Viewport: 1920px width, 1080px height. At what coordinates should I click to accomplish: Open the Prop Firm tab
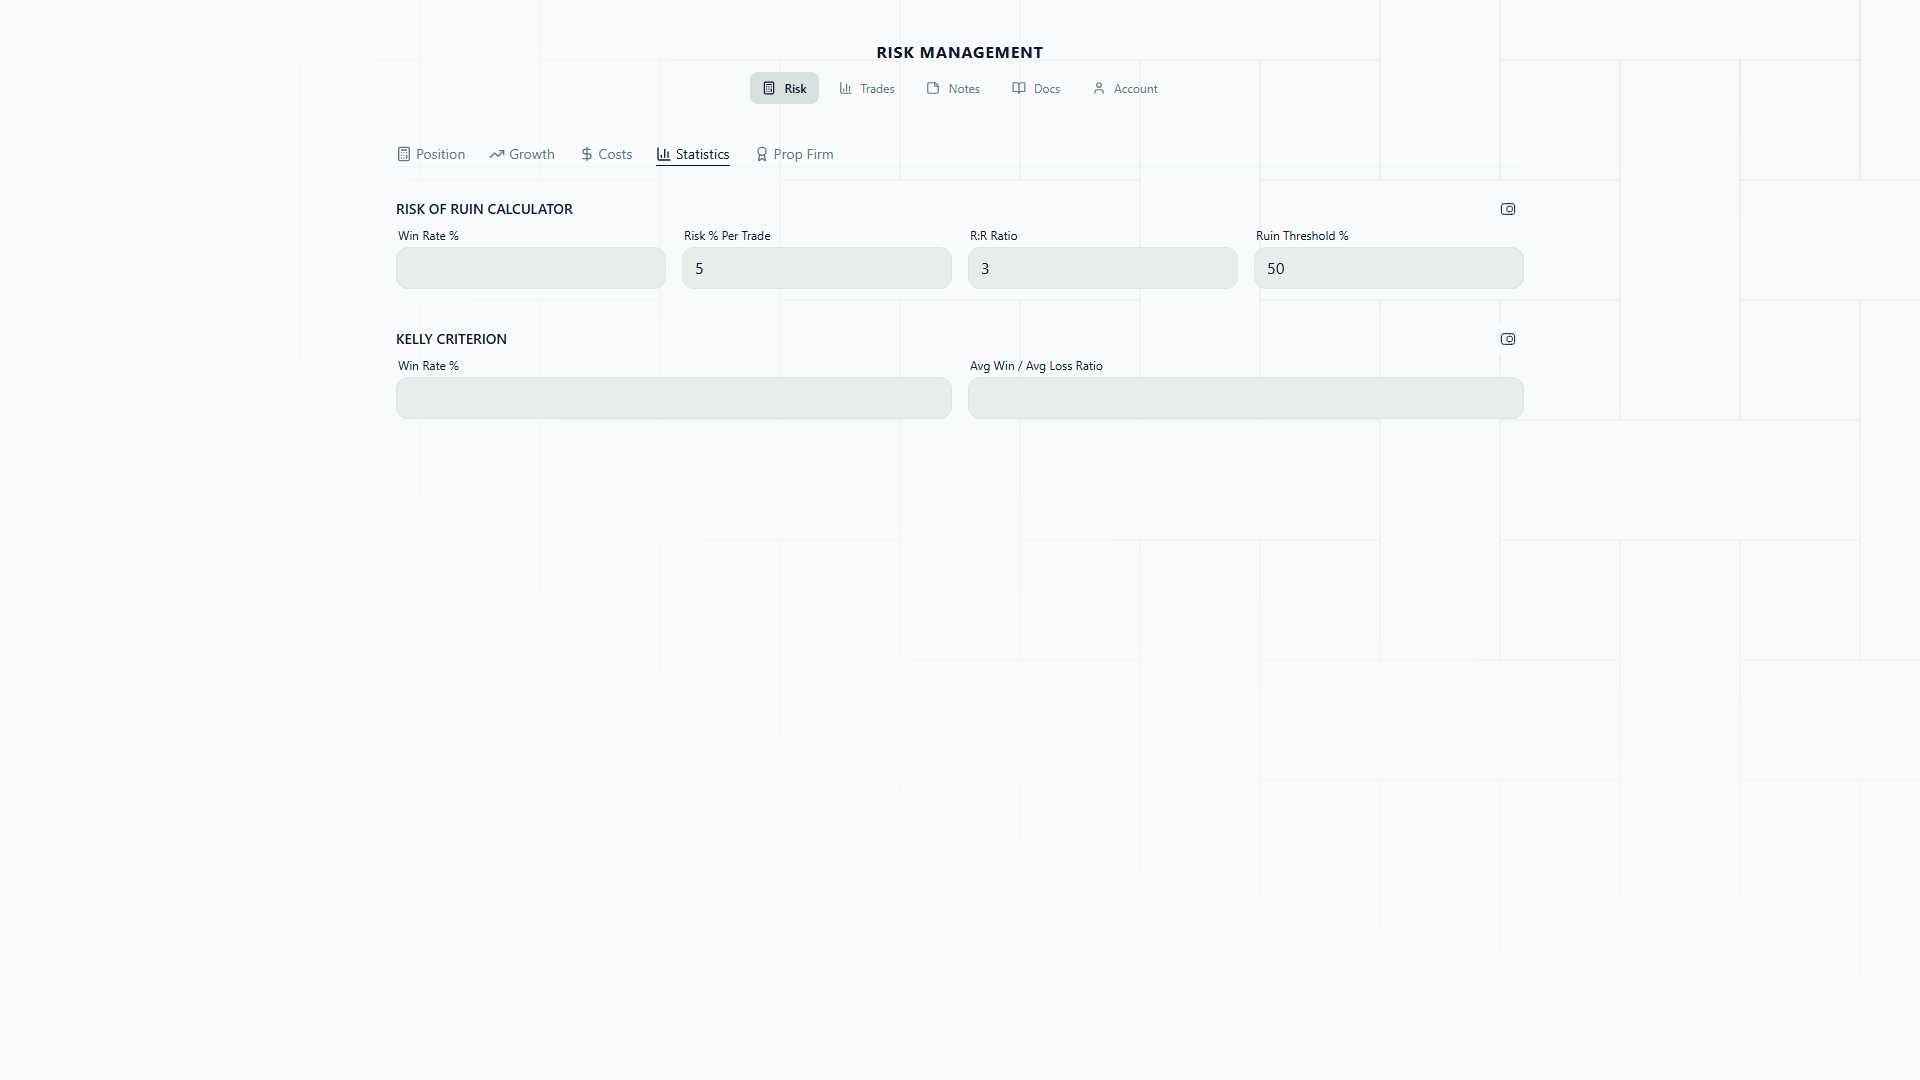click(x=795, y=154)
